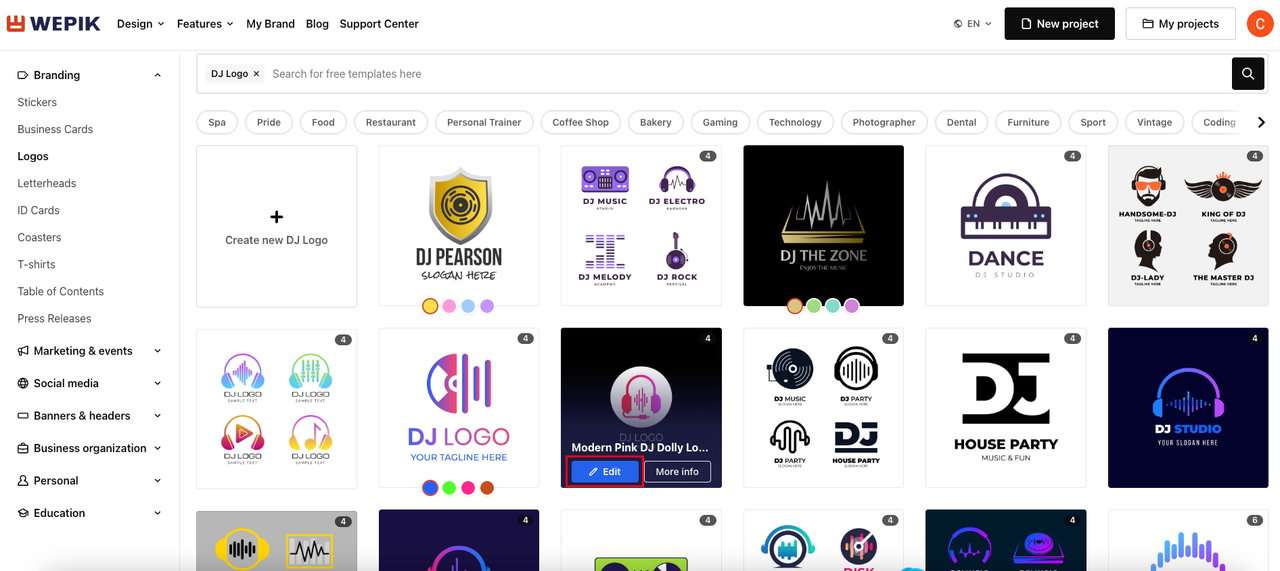Filter by the Restaurant chip
This screenshot has width=1280, height=571.
(x=391, y=122)
